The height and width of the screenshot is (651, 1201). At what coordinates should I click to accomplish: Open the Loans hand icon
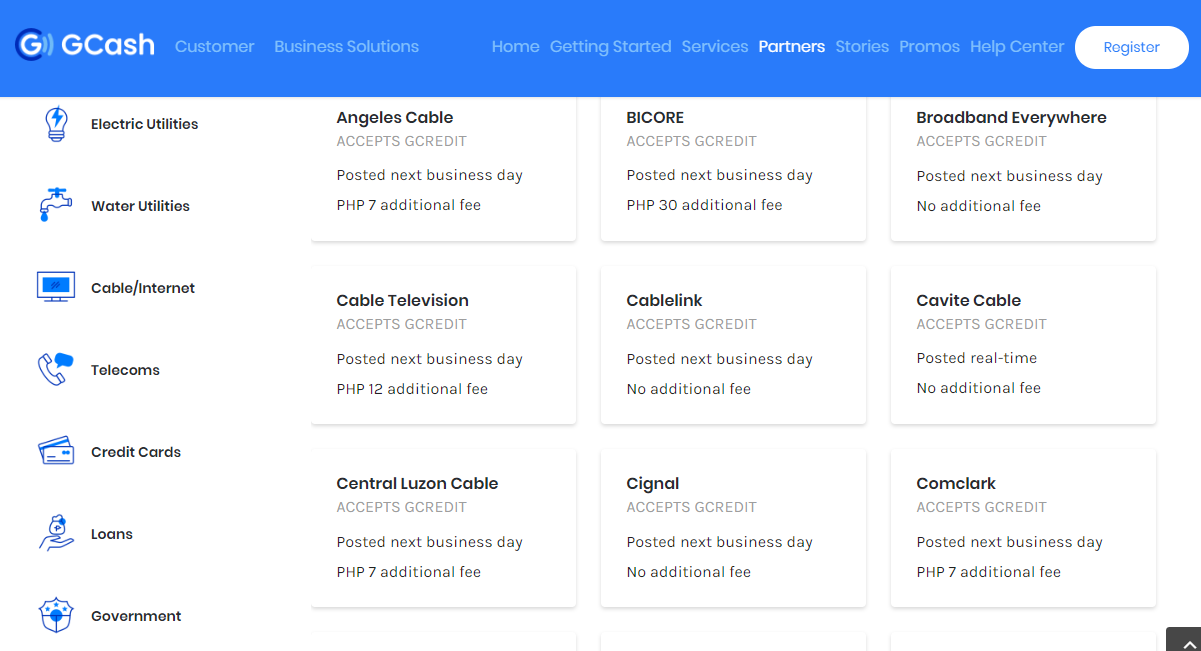click(x=56, y=533)
